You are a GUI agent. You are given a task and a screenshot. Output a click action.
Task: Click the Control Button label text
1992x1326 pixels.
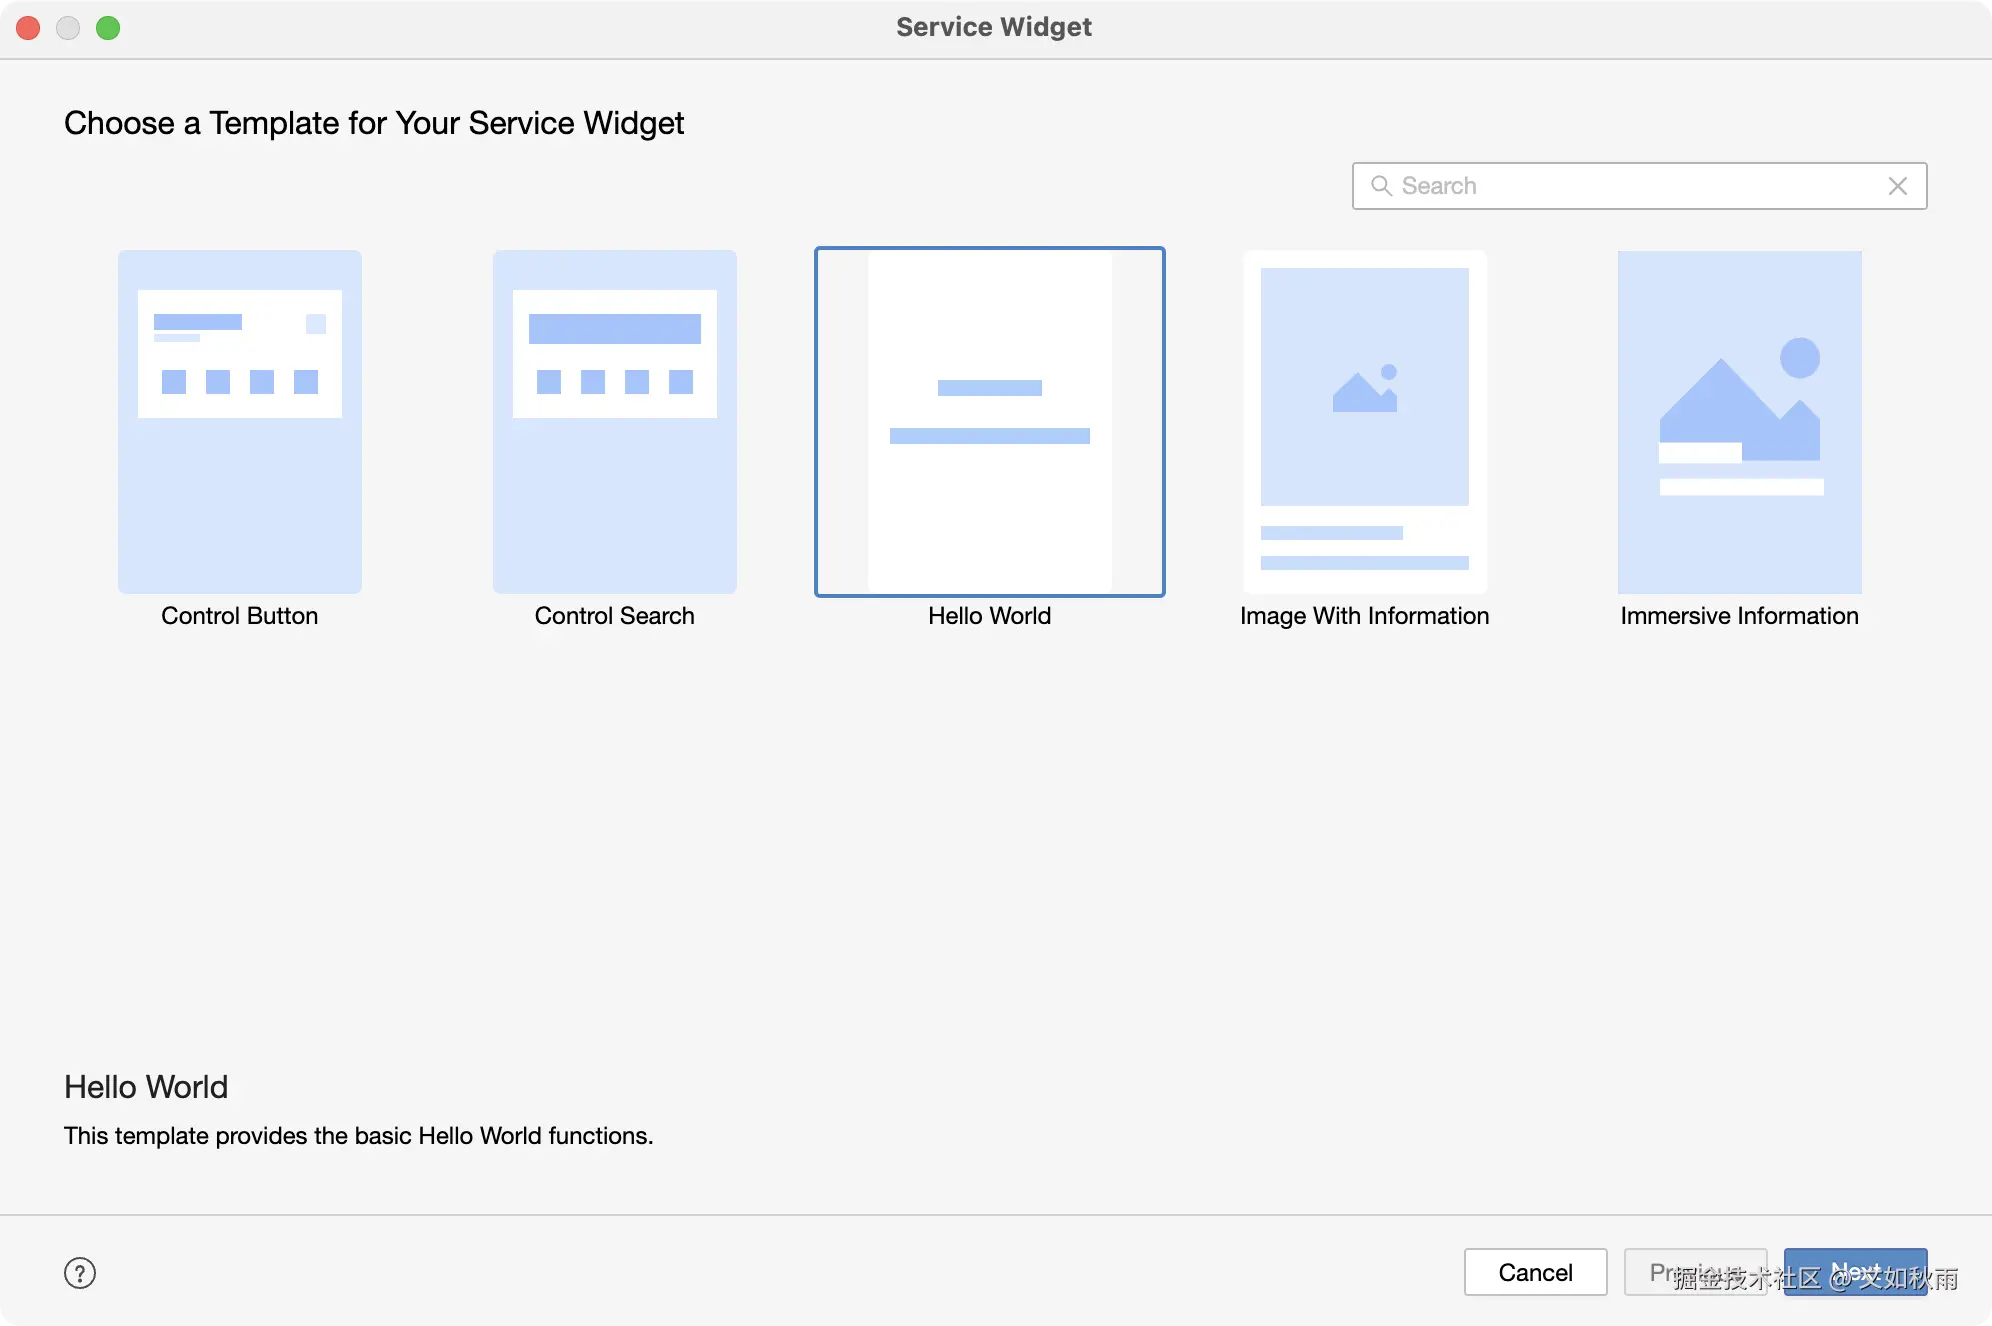tap(240, 616)
